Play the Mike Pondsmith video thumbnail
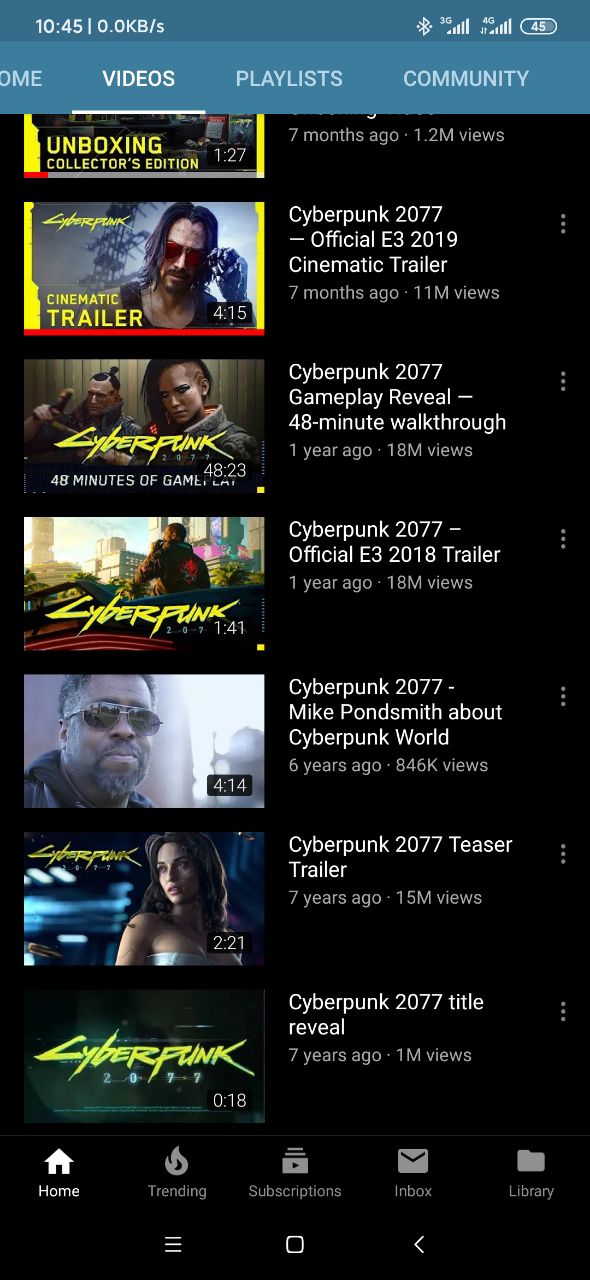This screenshot has height=1280, width=590. 144,741
